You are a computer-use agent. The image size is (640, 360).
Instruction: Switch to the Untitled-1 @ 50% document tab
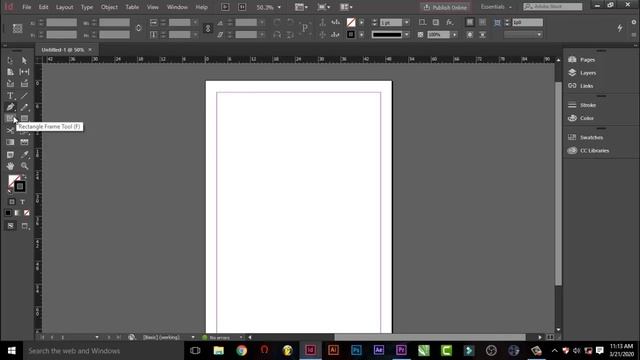[62, 50]
